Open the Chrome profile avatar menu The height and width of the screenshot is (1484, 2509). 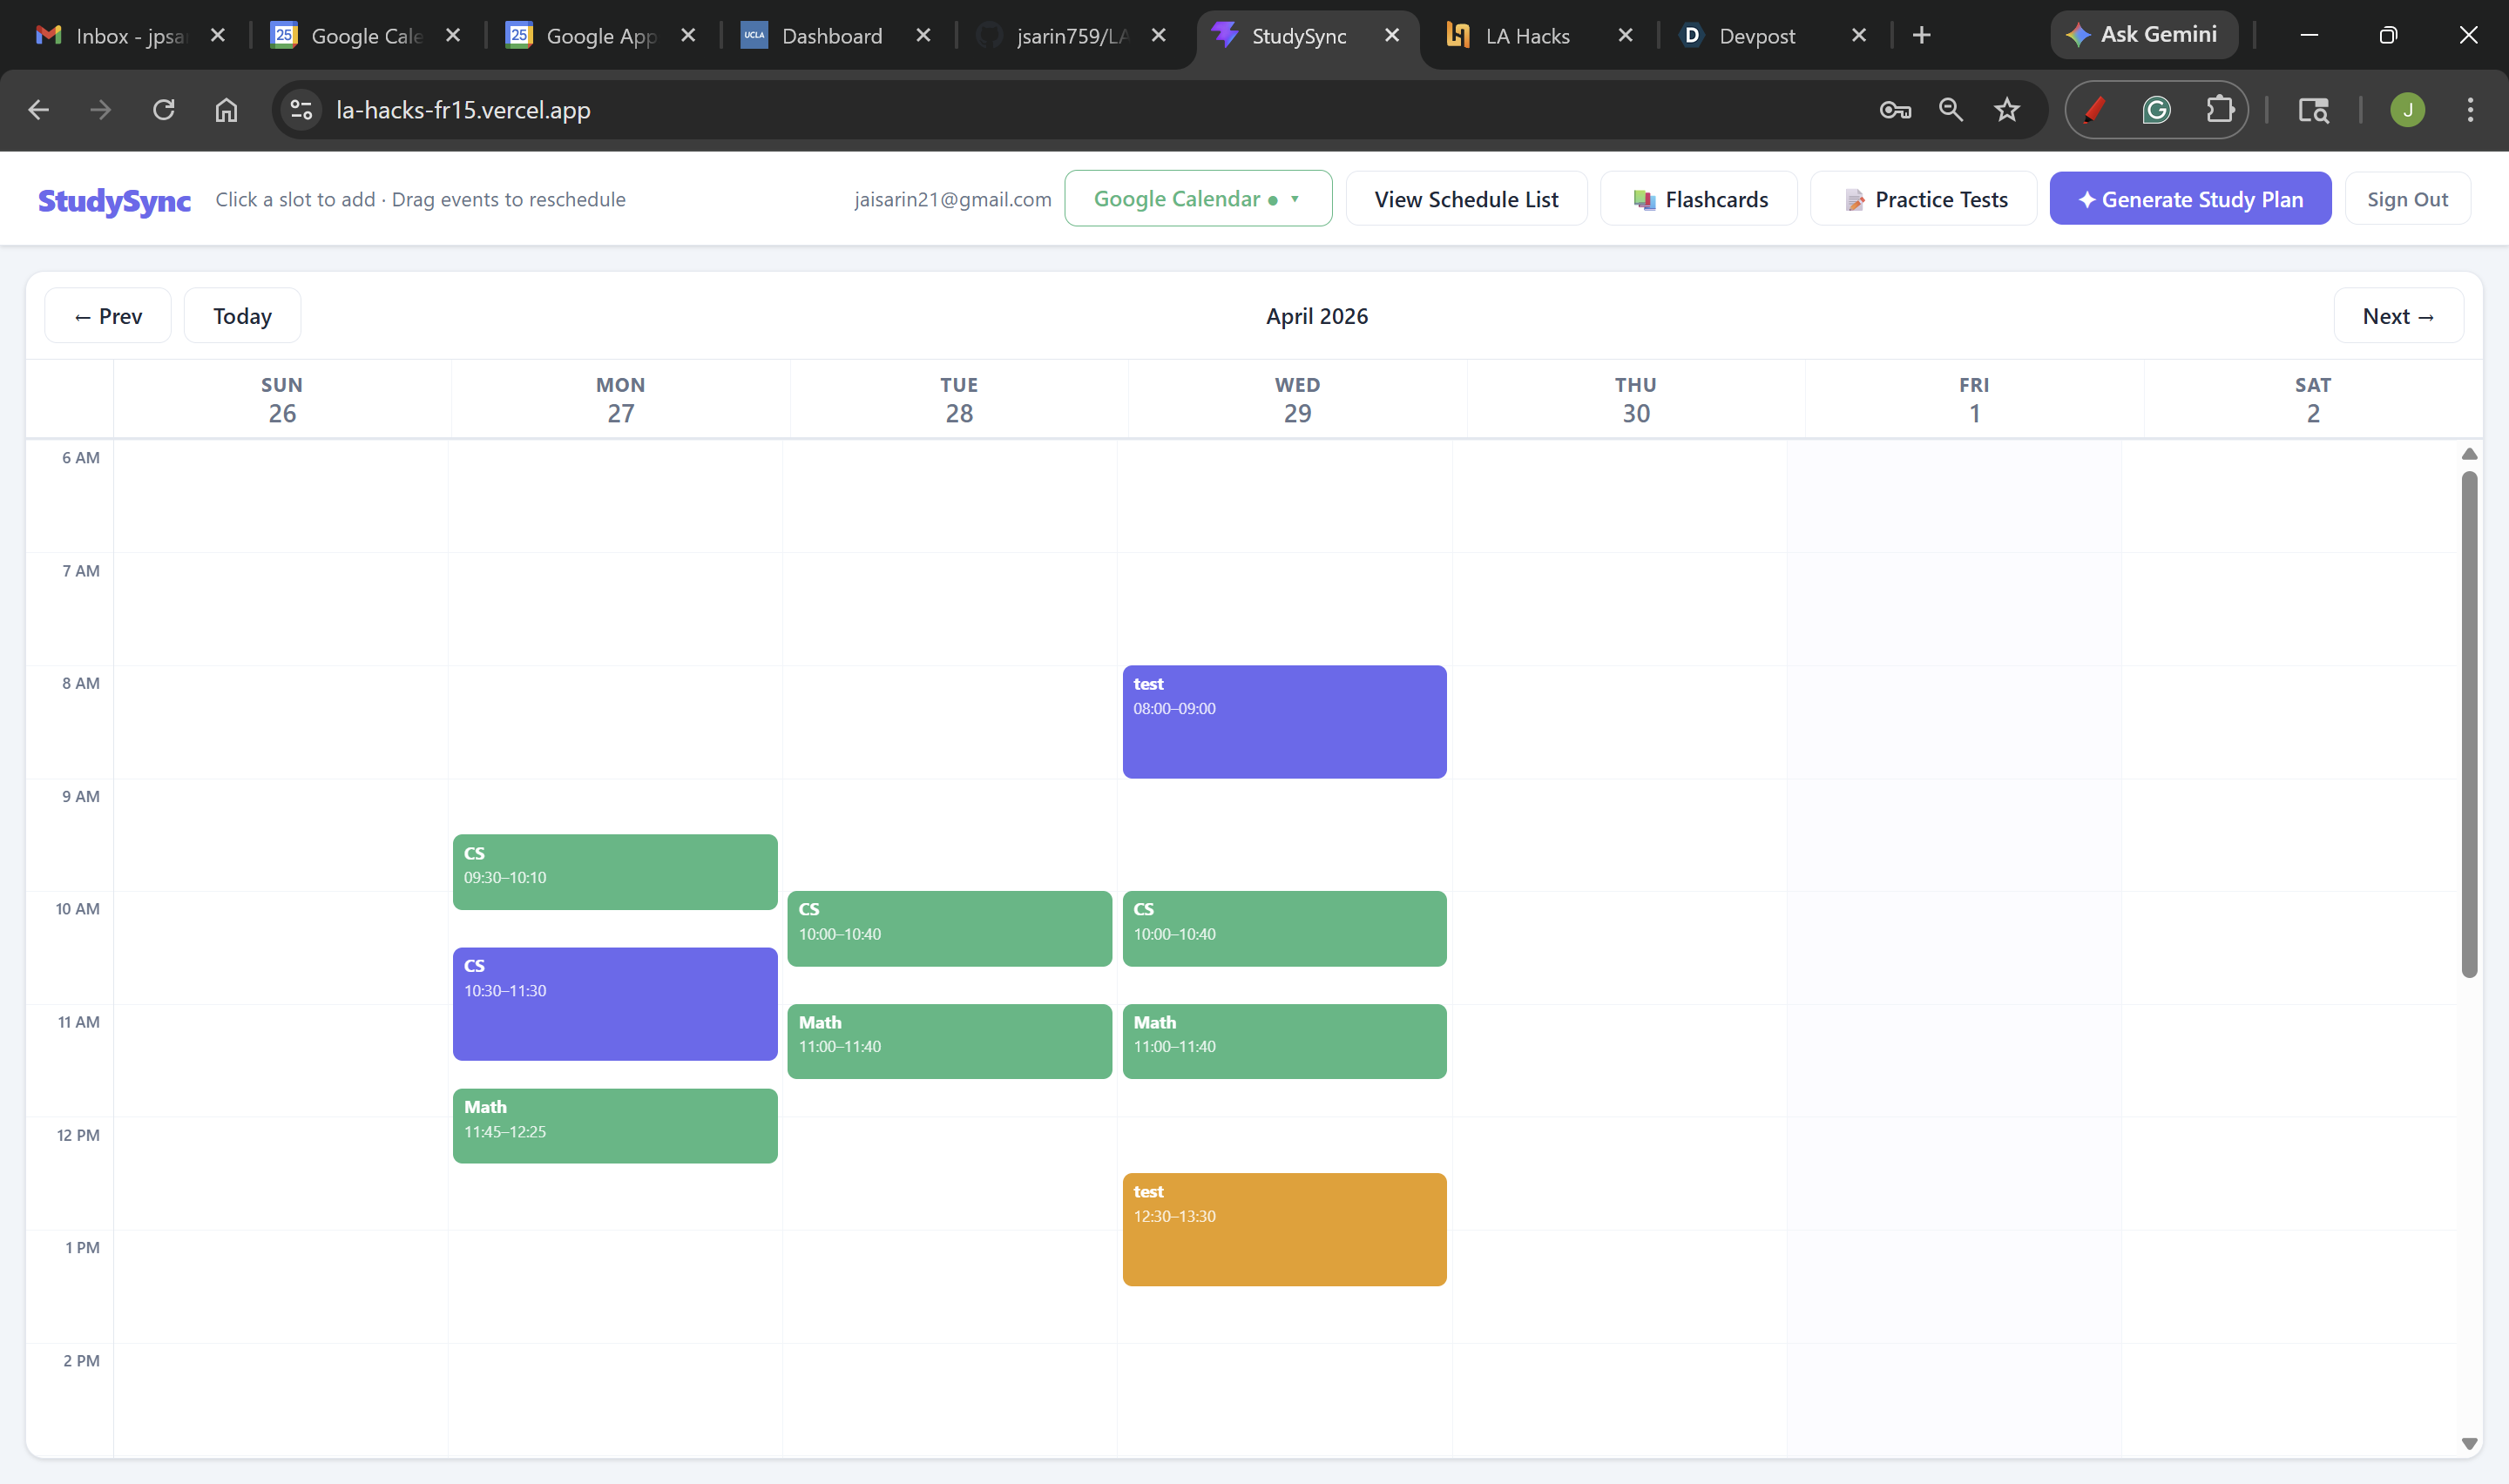coord(2407,110)
